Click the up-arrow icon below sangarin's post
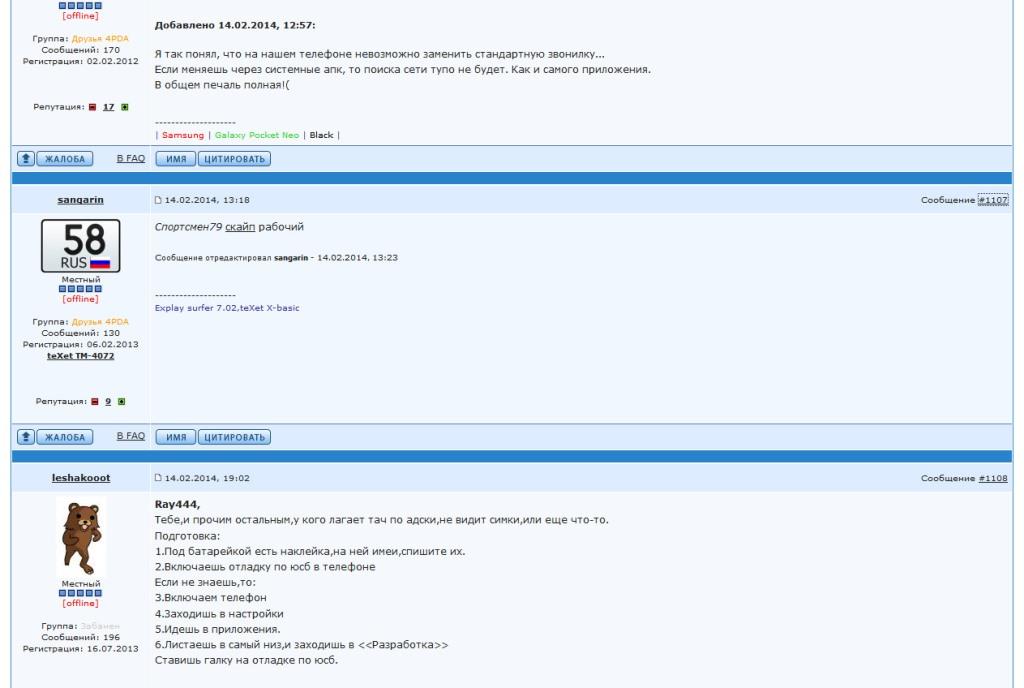The width and height of the screenshot is (1024, 688). click(26, 437)
